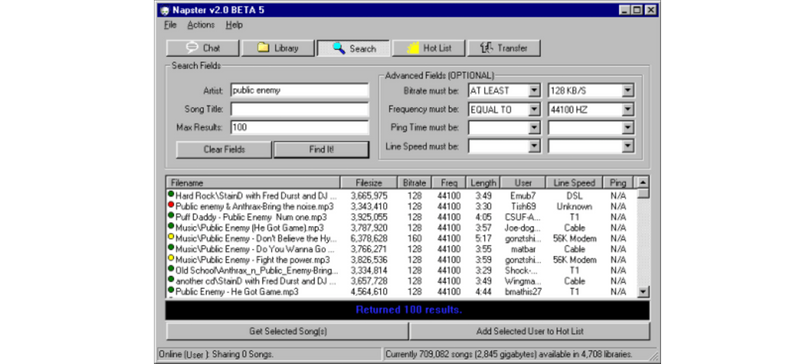Sort results by Filename column header
Viewport: 804px width, 364px height.
click(x=253, y=183)
